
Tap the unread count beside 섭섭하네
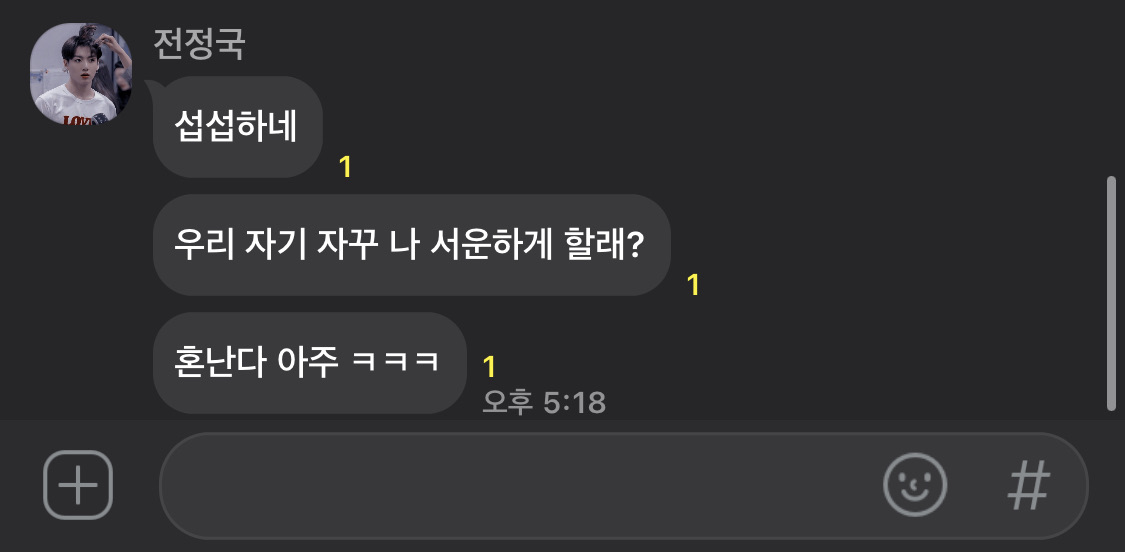[x=345, y=167]
